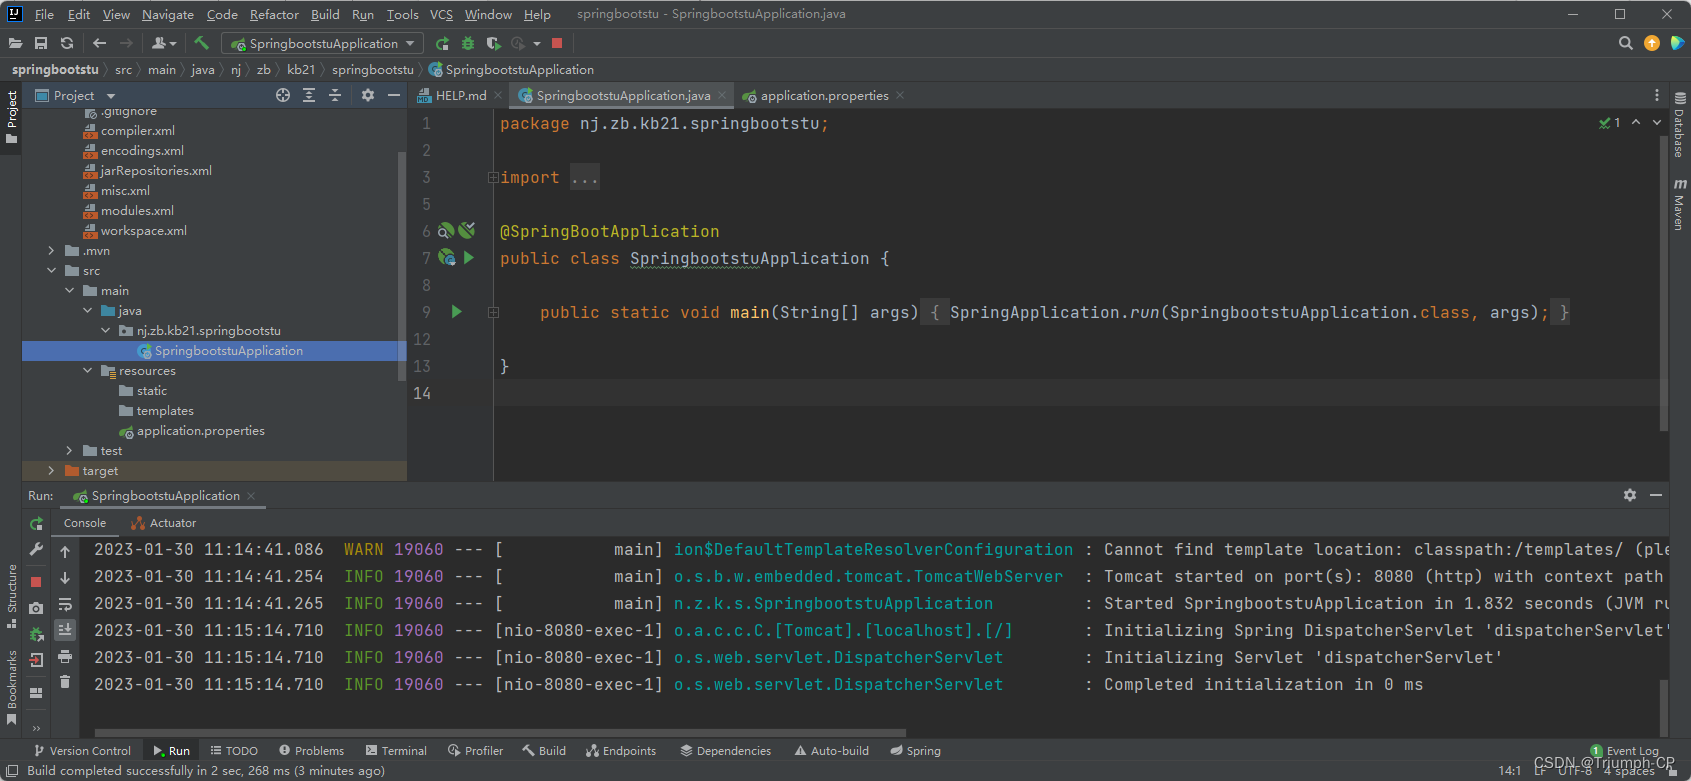
Task: Open the SpringbootstuApplication run configuration dropdown
Action: tap(323, 43)
